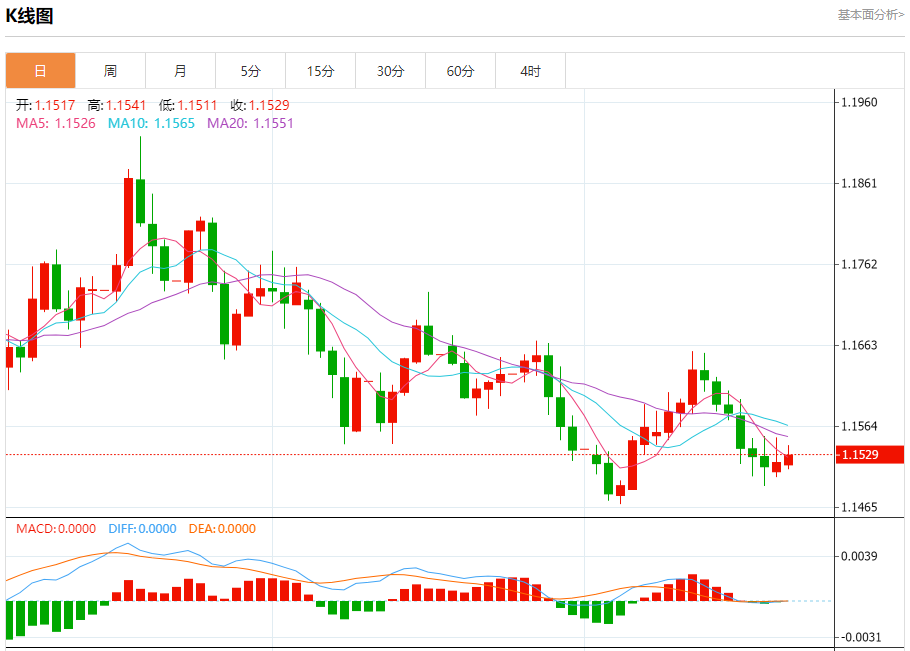Click the DIFF: 0.0000 label

[x=142, y=529]
